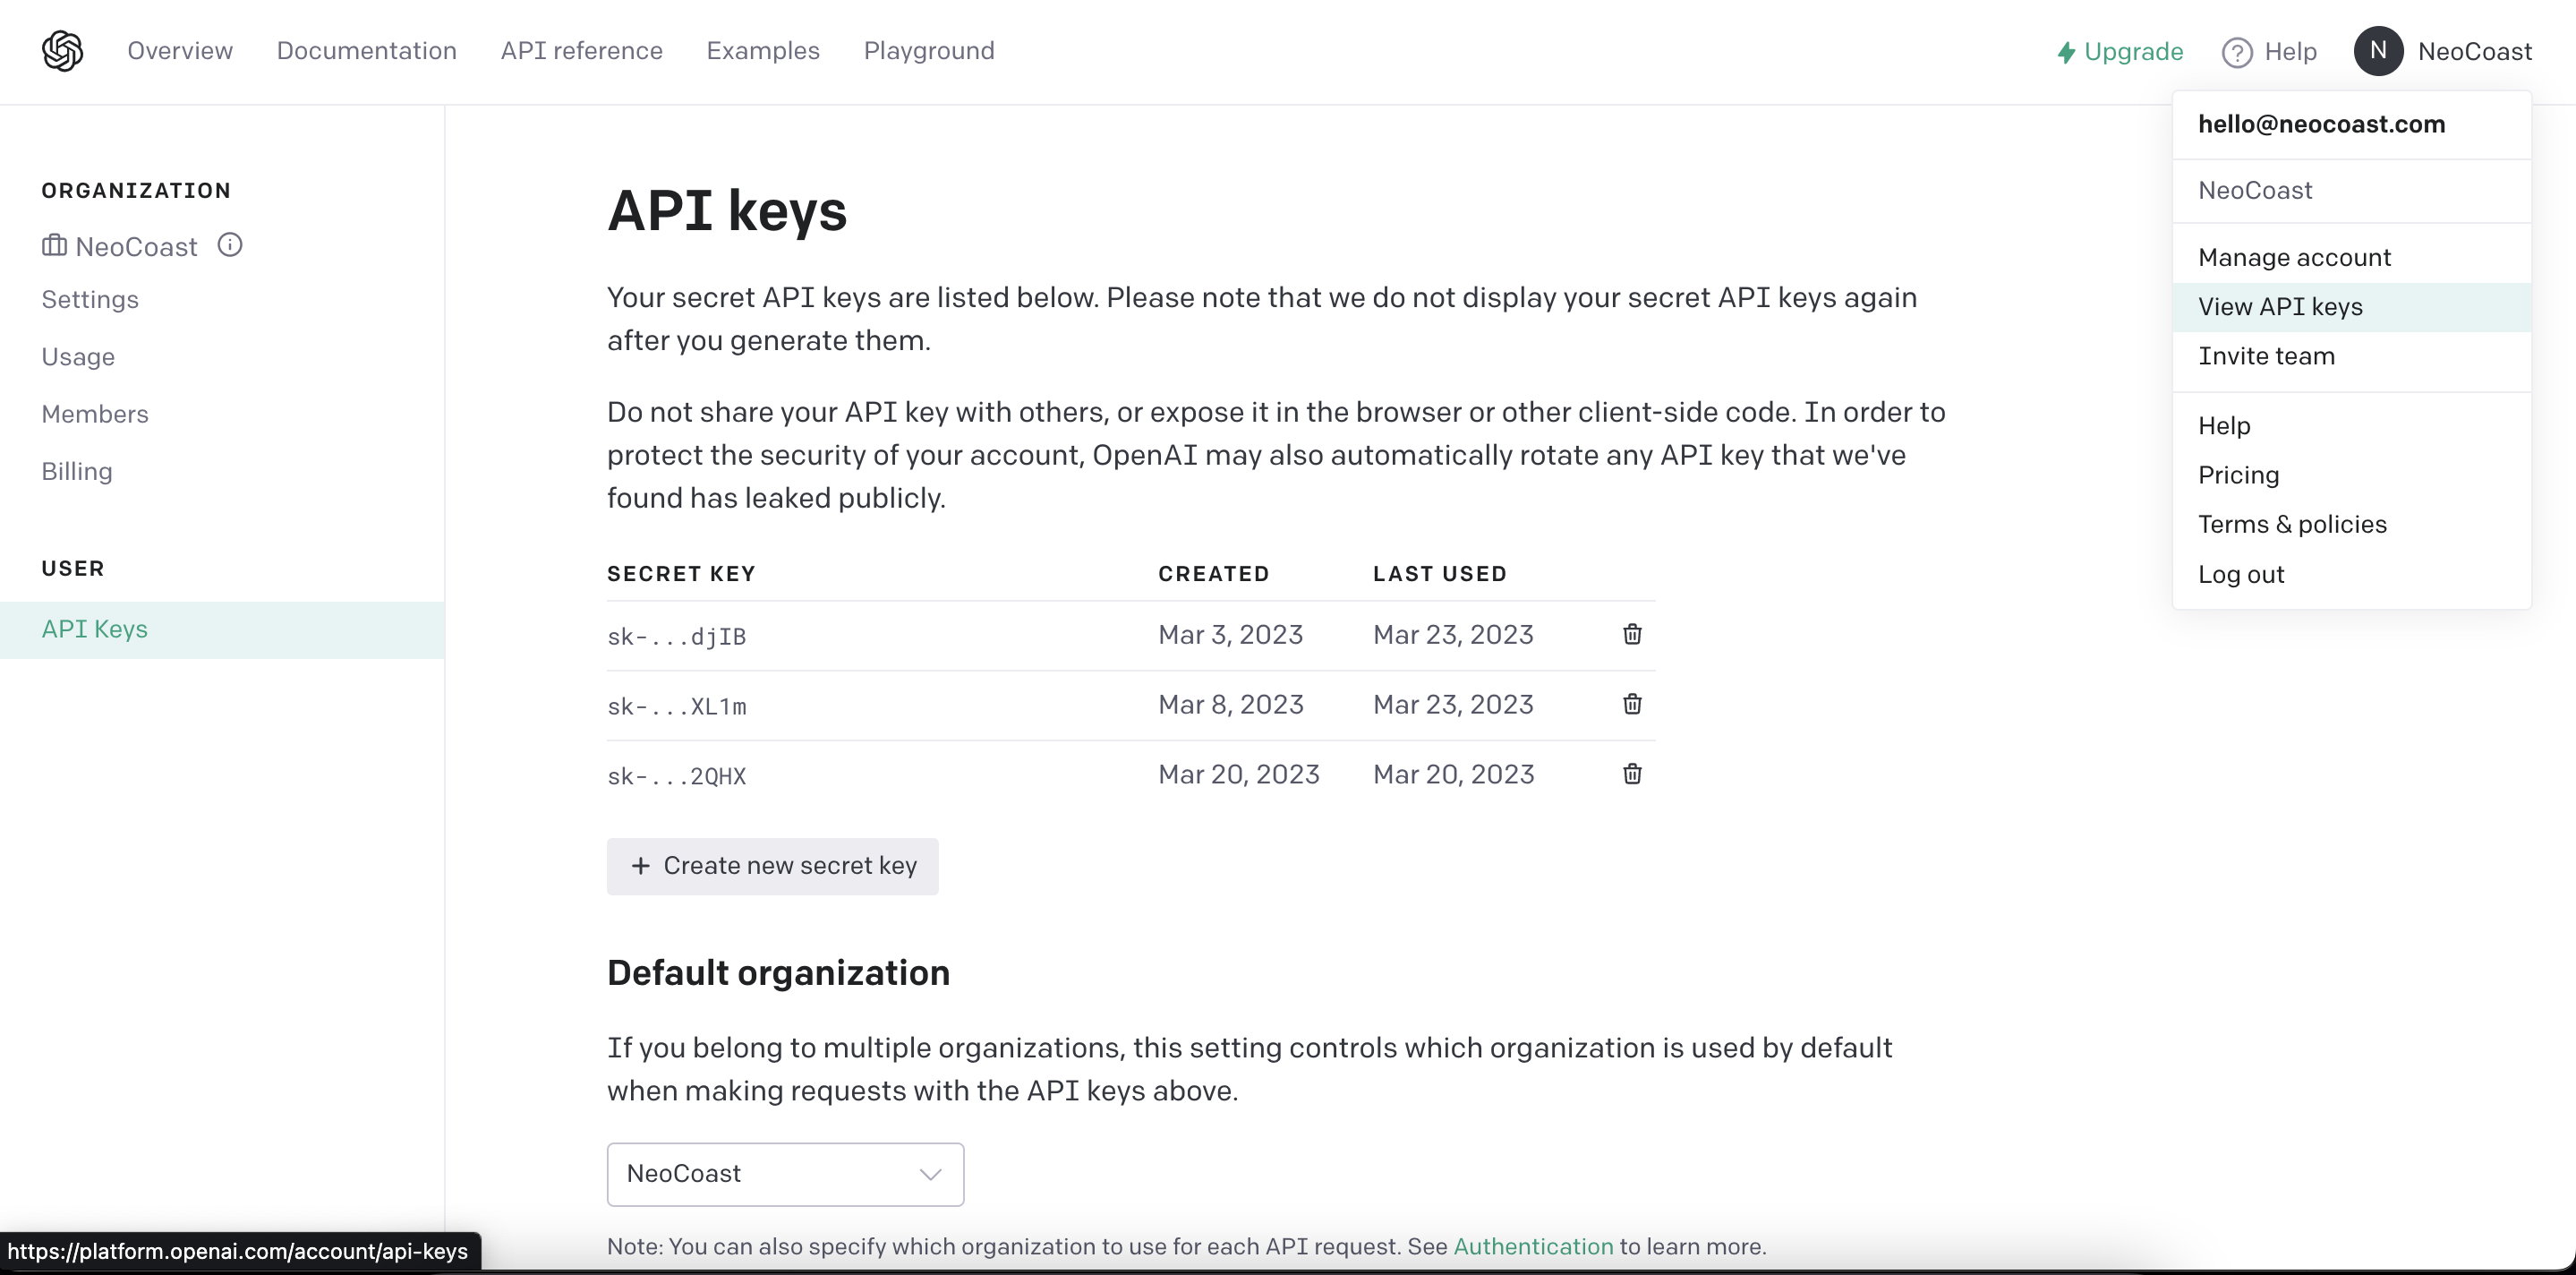Click the info icon next to NeoCoast
Screen dimensions: 2576x1275
pyautogui.click(x=230, y=245)
